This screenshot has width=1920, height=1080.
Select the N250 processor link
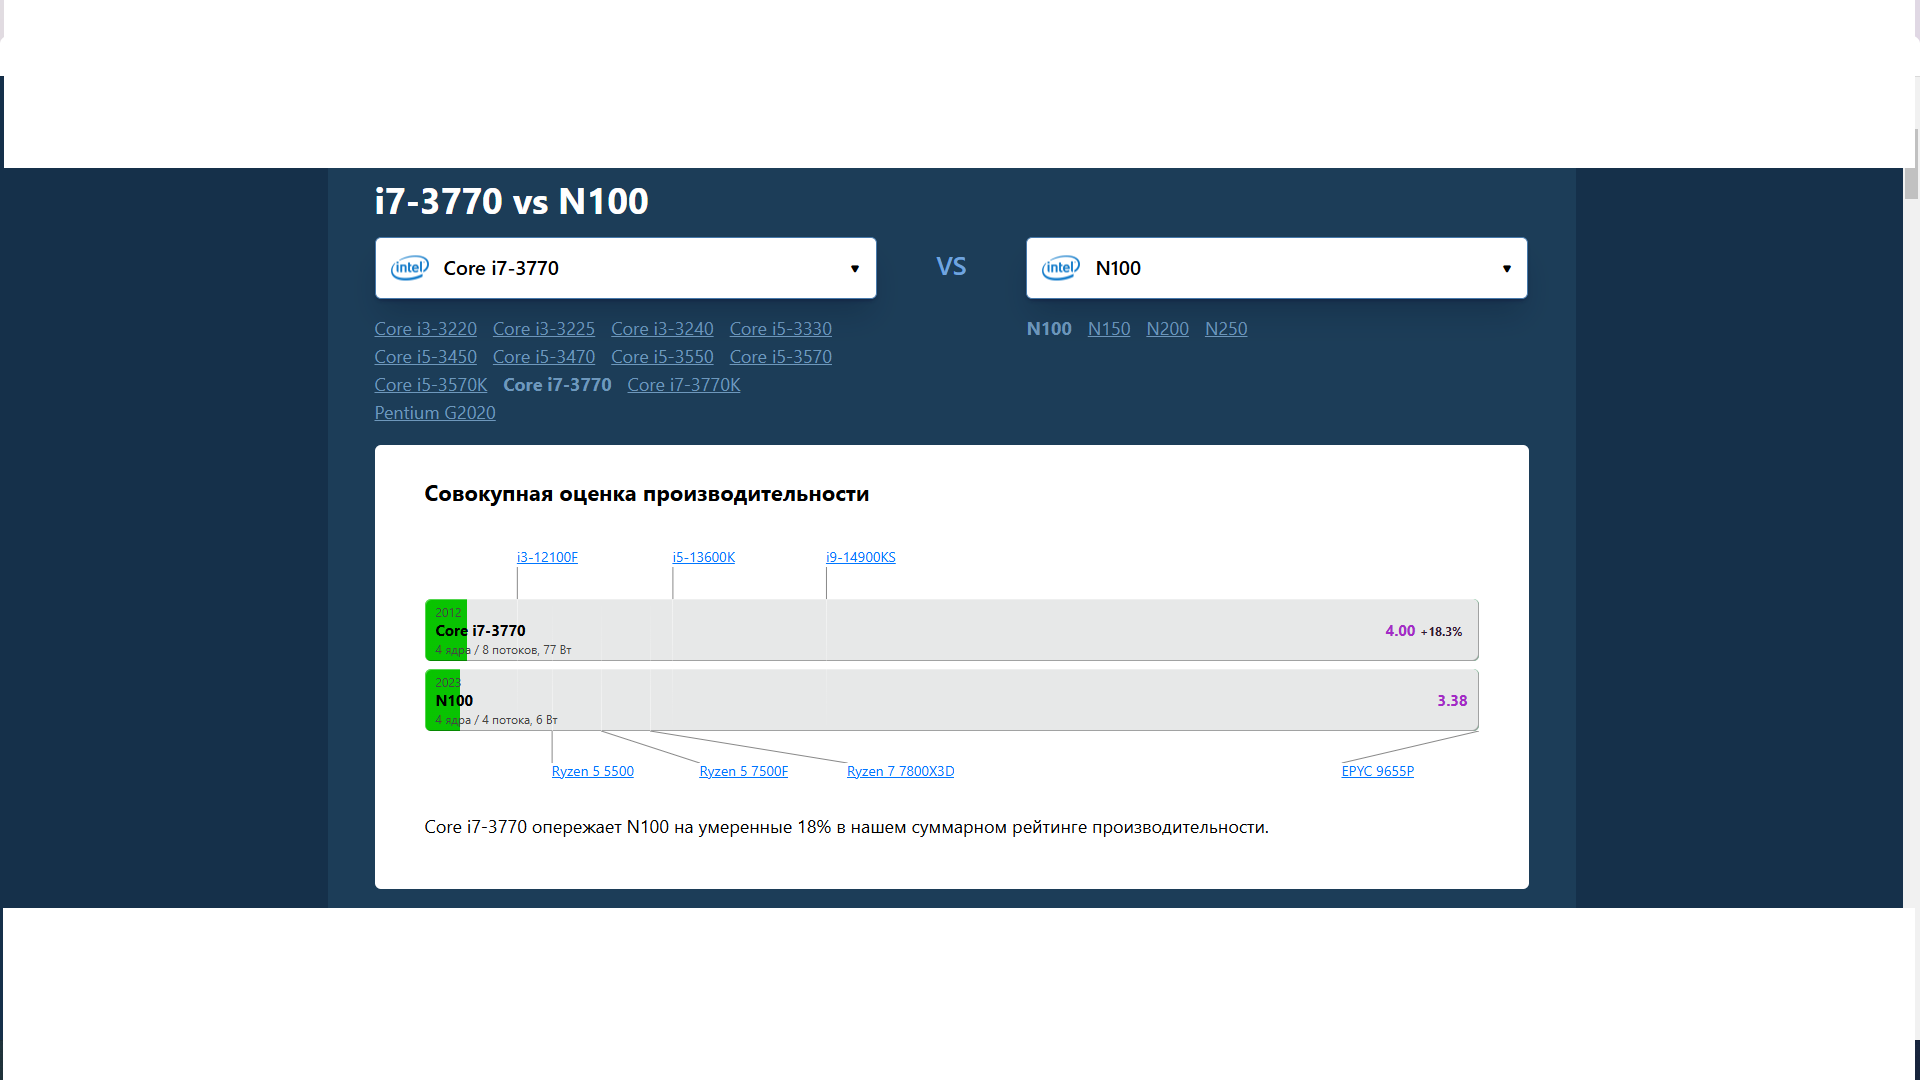[1226, 329]
